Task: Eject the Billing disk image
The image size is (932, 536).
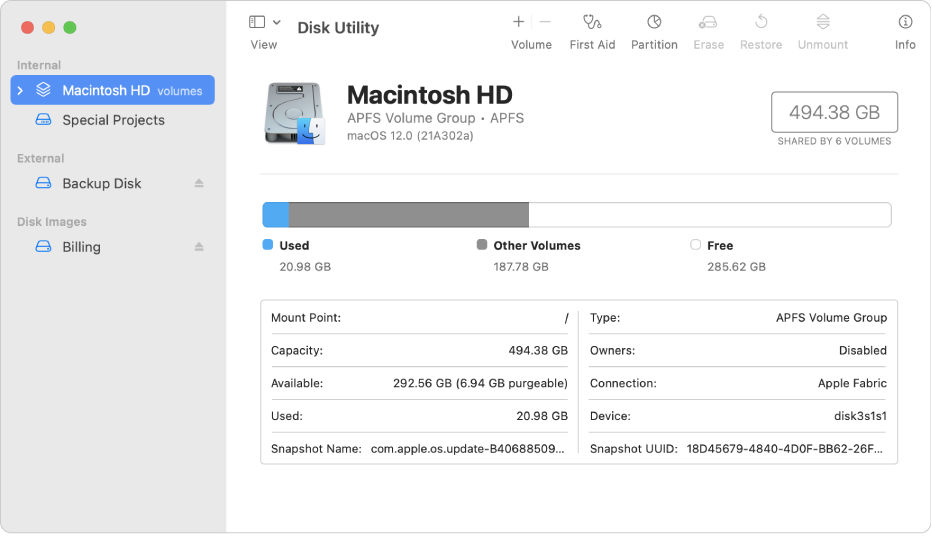Action: [199, 247]
